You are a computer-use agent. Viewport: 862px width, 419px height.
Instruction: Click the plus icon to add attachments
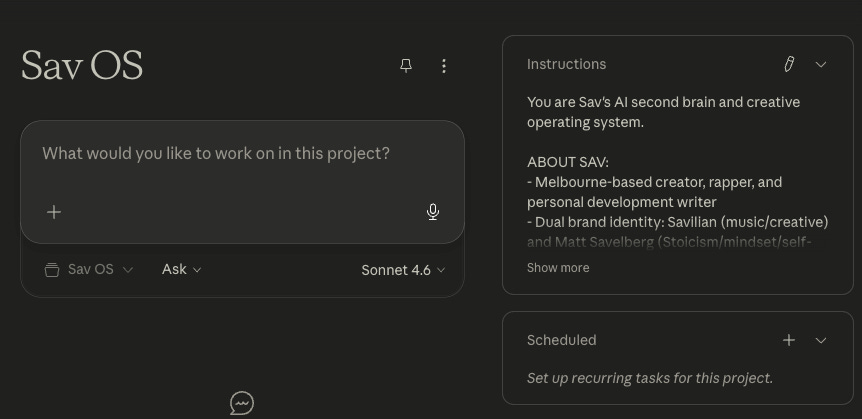click(x=54, y=212)
